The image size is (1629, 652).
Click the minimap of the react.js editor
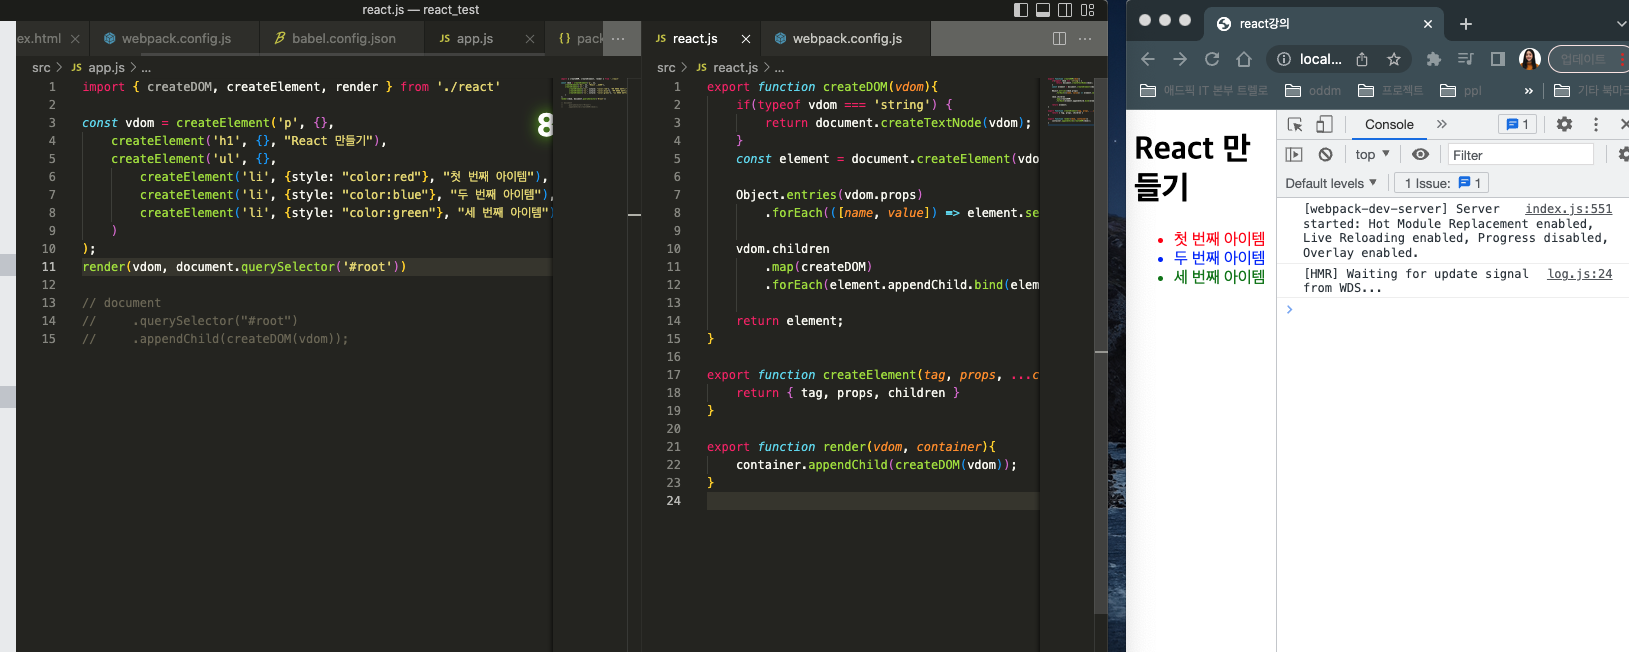pos(1070,100)
